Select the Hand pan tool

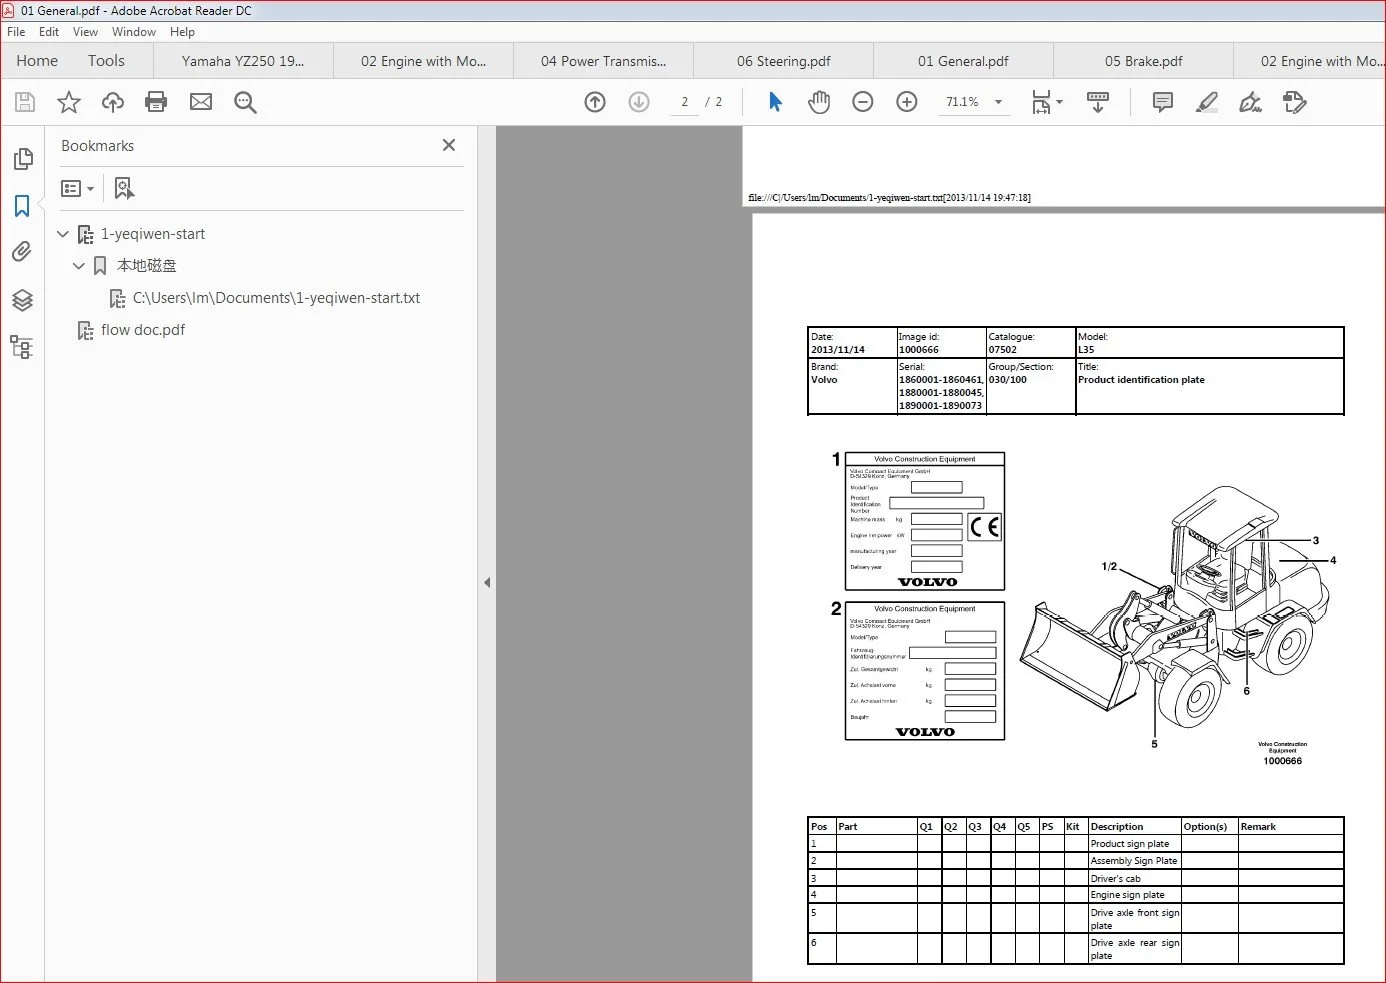pyautogui.click(x=819, y=102)
